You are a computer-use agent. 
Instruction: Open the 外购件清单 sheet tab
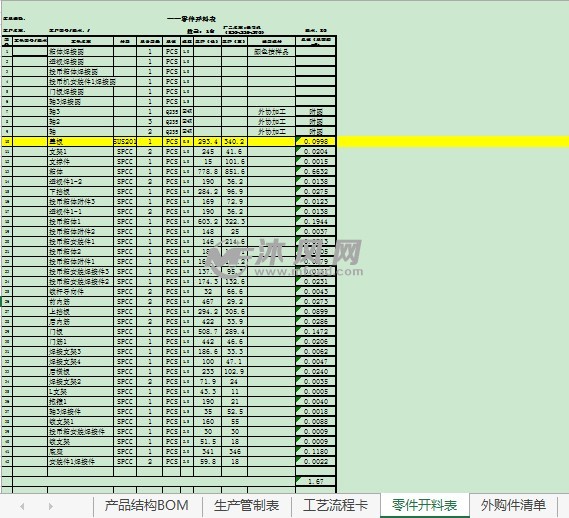click(x=513, y=506)
